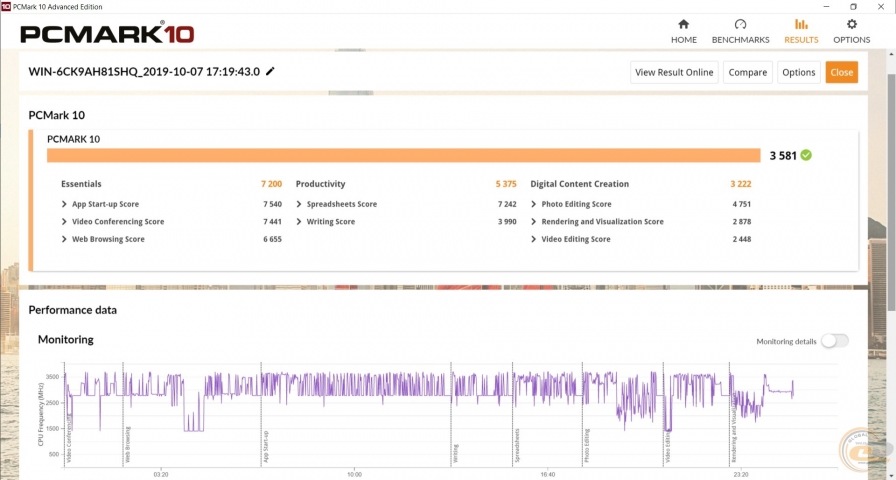Expand Video Conferencing Score details
This screenshot has height=480, width=896.
65,222
